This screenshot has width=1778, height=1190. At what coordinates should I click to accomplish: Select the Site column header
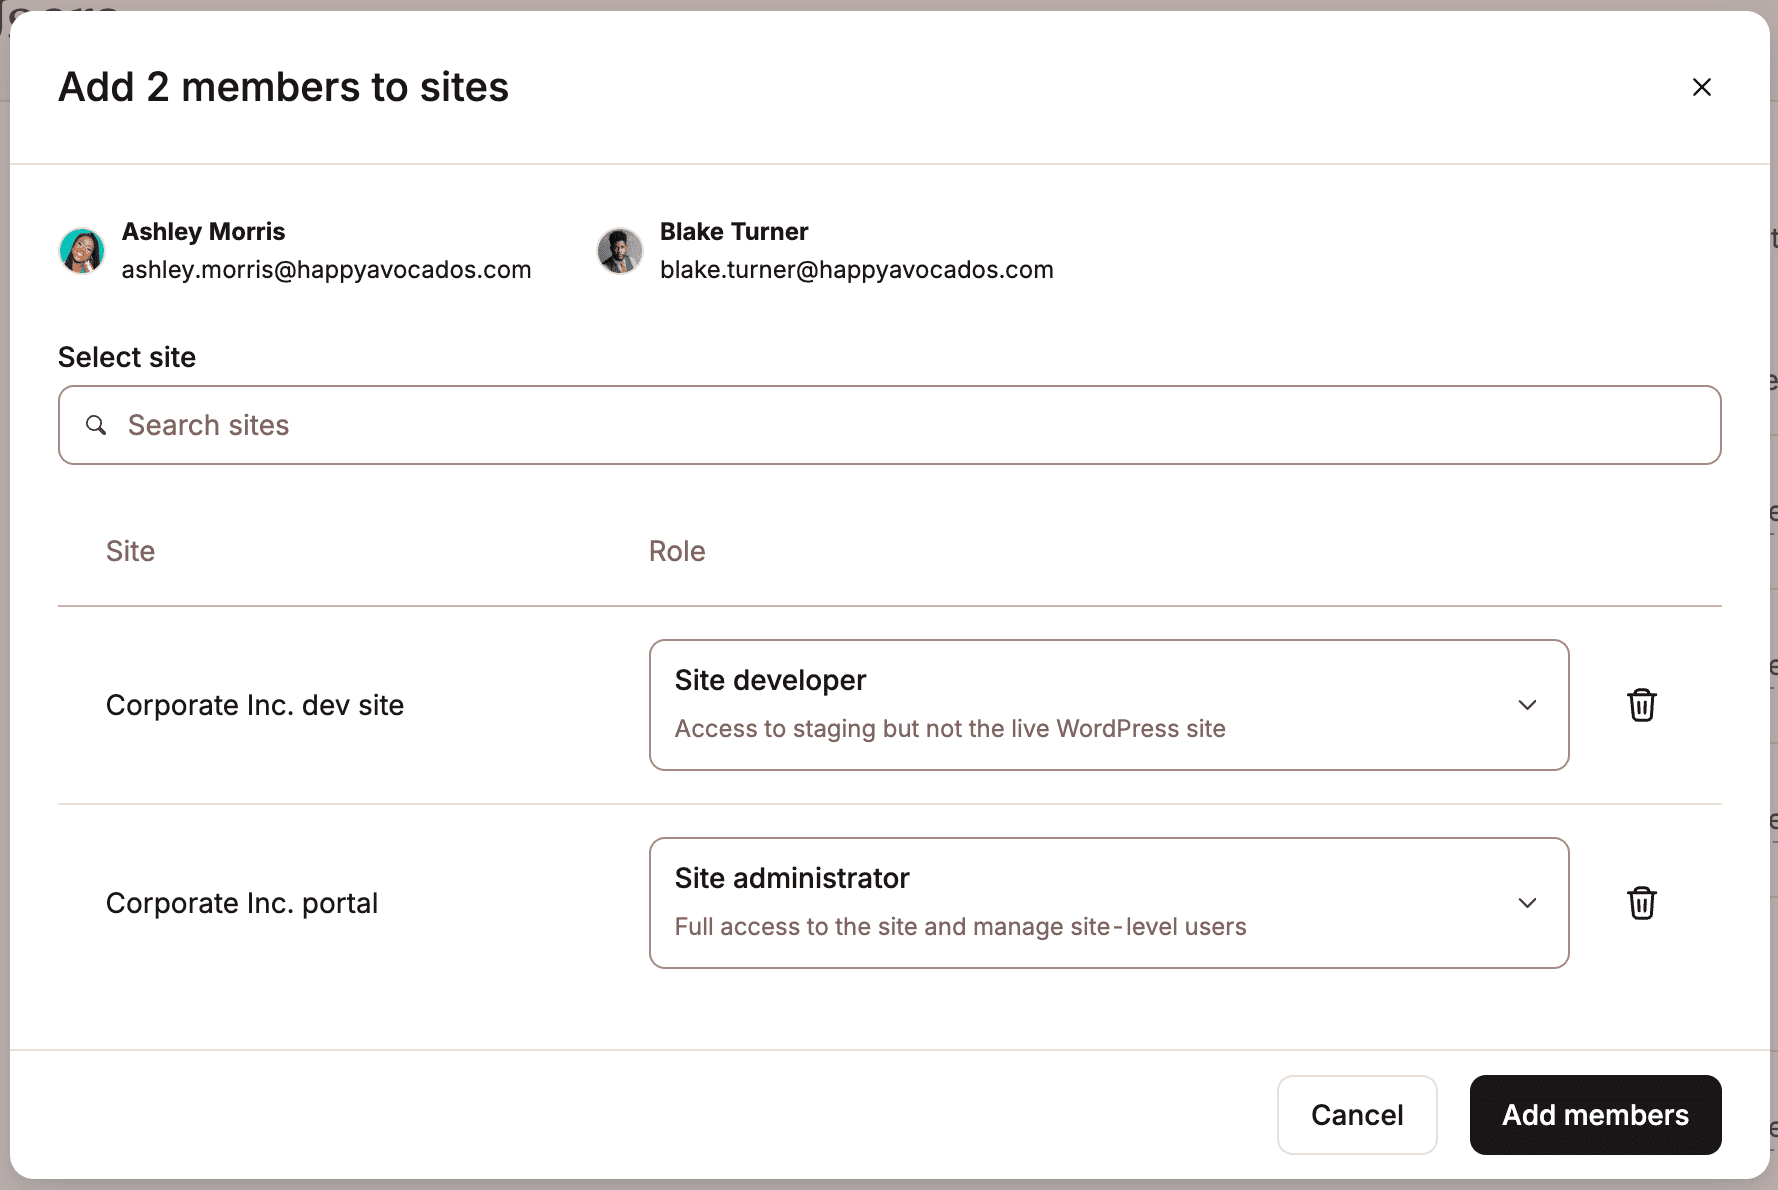[130, 551]
